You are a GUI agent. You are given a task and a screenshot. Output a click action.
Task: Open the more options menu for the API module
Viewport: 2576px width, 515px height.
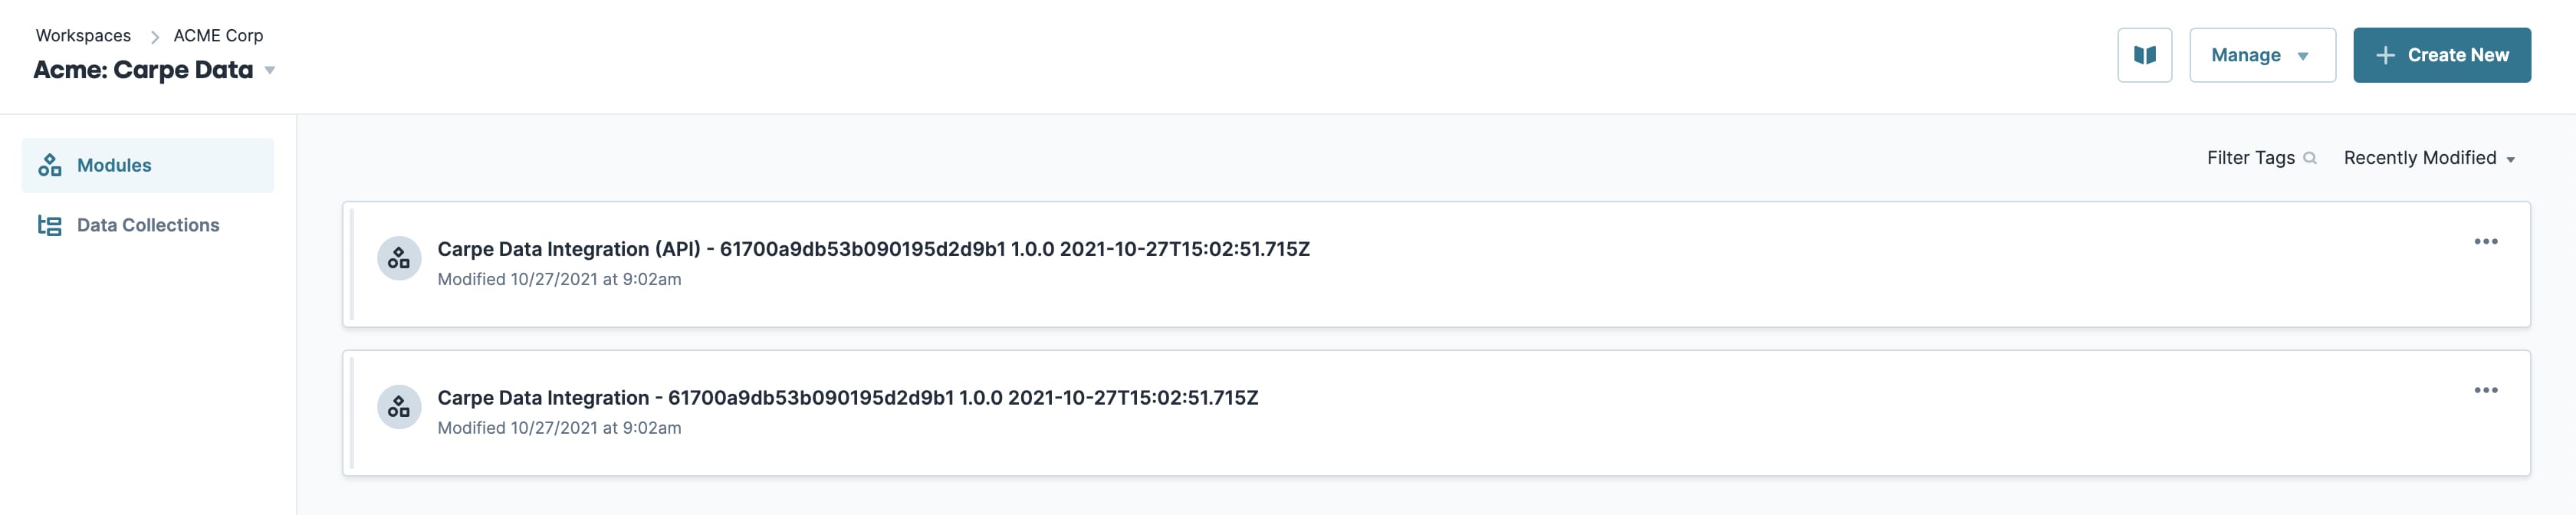2485,241
